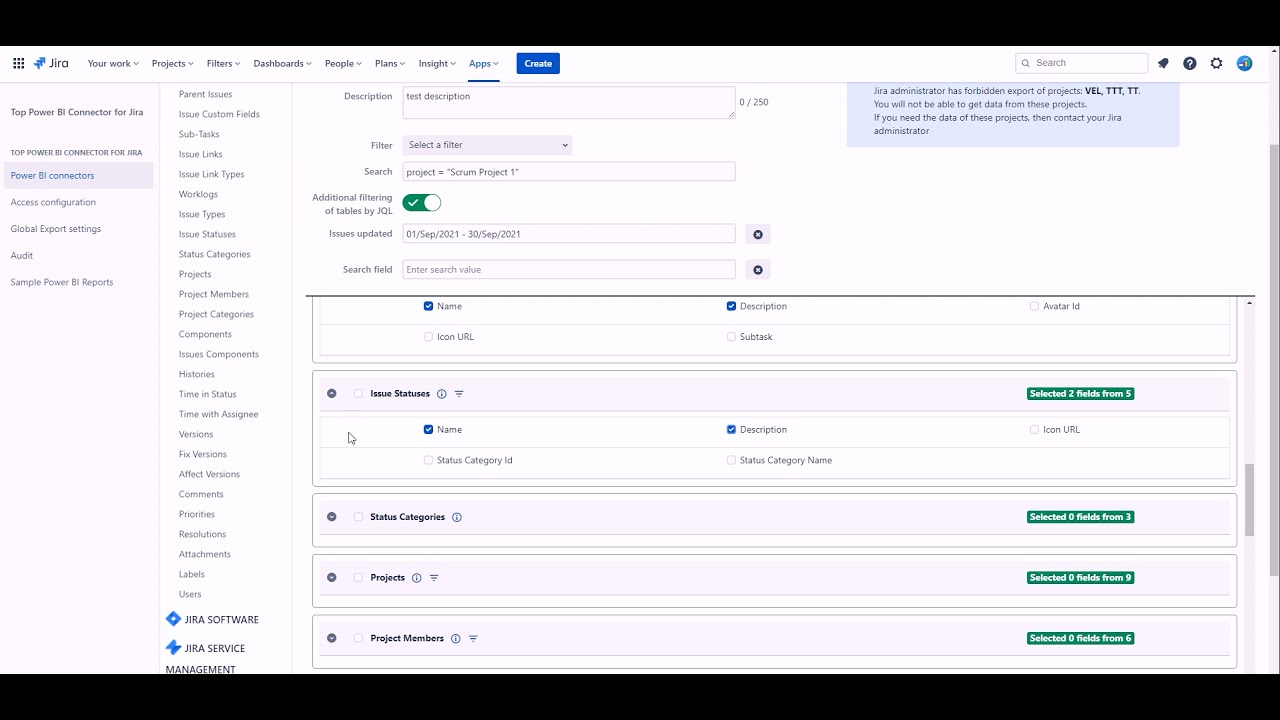Open the Apps menu
1280x720 pixels.
[x=484, y=63]
